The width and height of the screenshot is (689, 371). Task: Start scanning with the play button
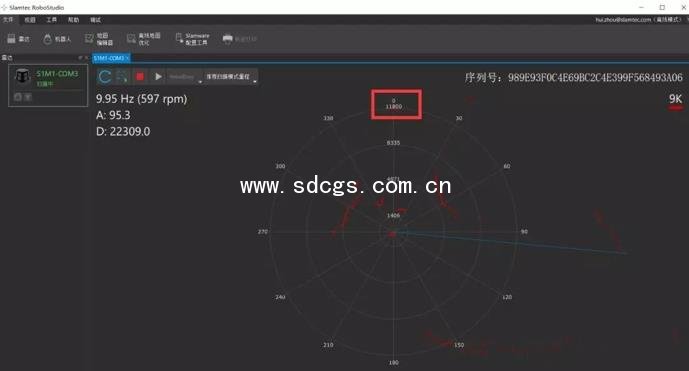pyautogui.click(x=158, y=76)
